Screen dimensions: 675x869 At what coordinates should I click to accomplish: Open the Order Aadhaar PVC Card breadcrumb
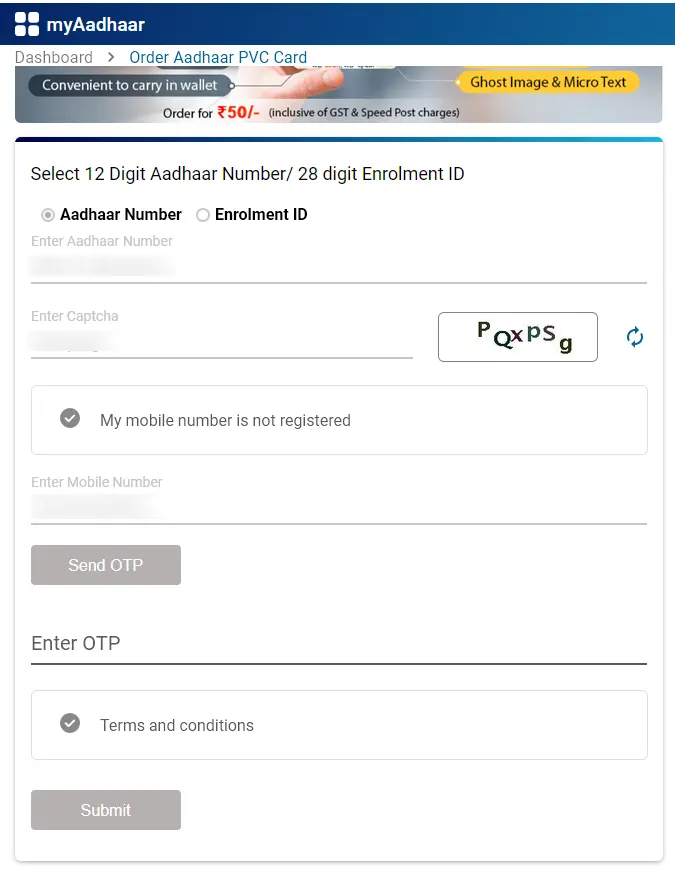point(218,57)
